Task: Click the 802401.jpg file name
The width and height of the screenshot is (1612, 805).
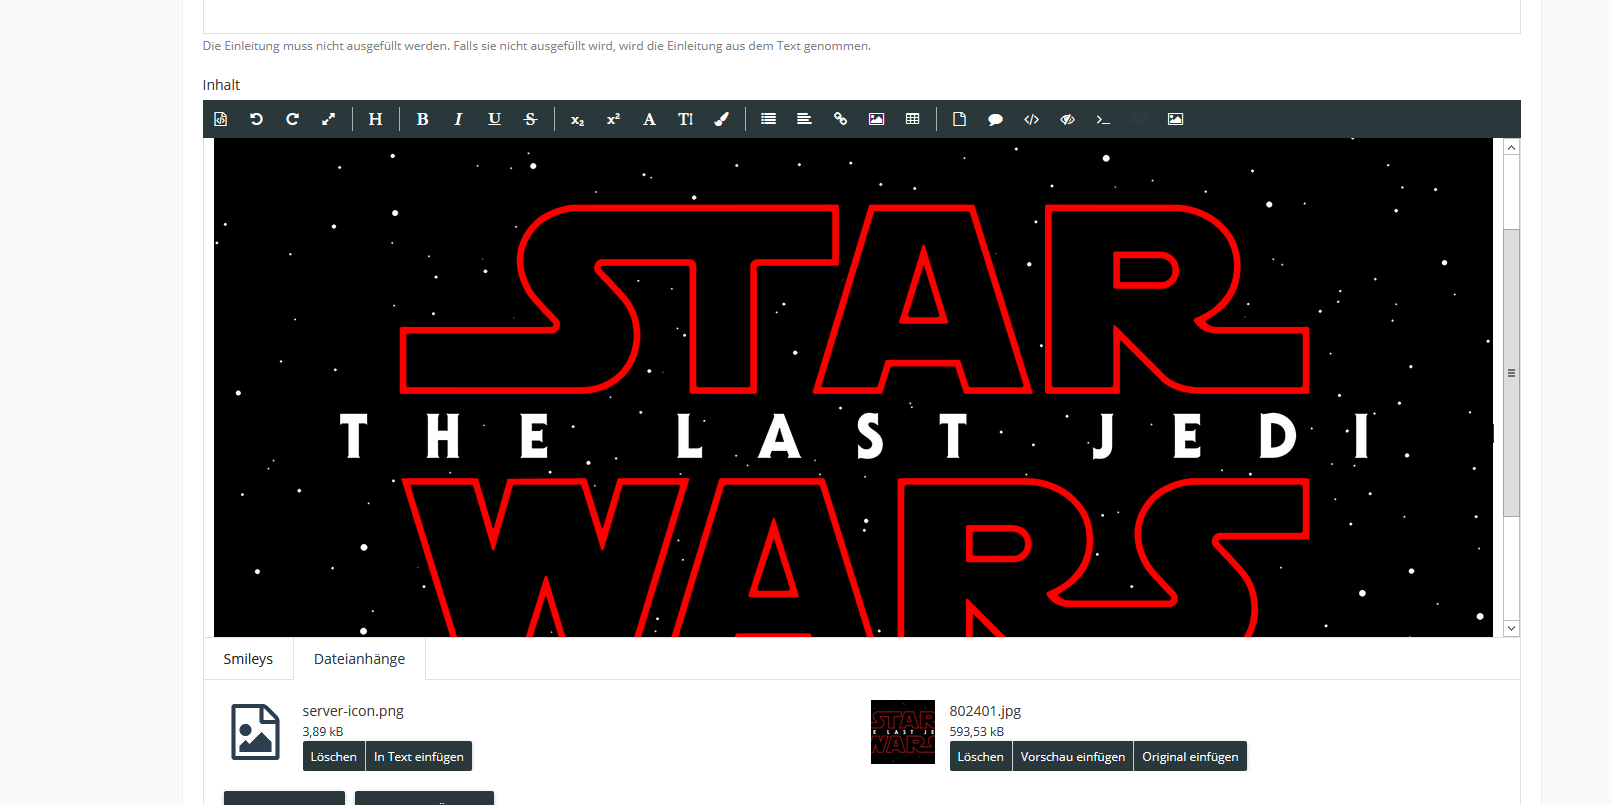Action: tap(985, 711)
